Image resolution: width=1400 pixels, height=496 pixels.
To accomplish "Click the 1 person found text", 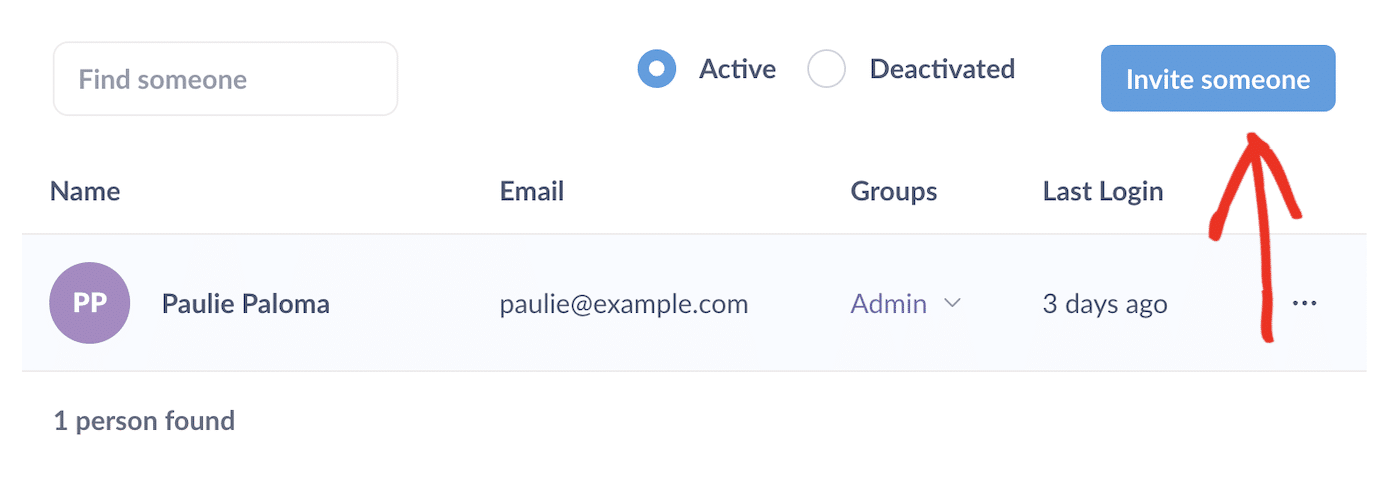I will pyautogui.click(x=144, y=421).
